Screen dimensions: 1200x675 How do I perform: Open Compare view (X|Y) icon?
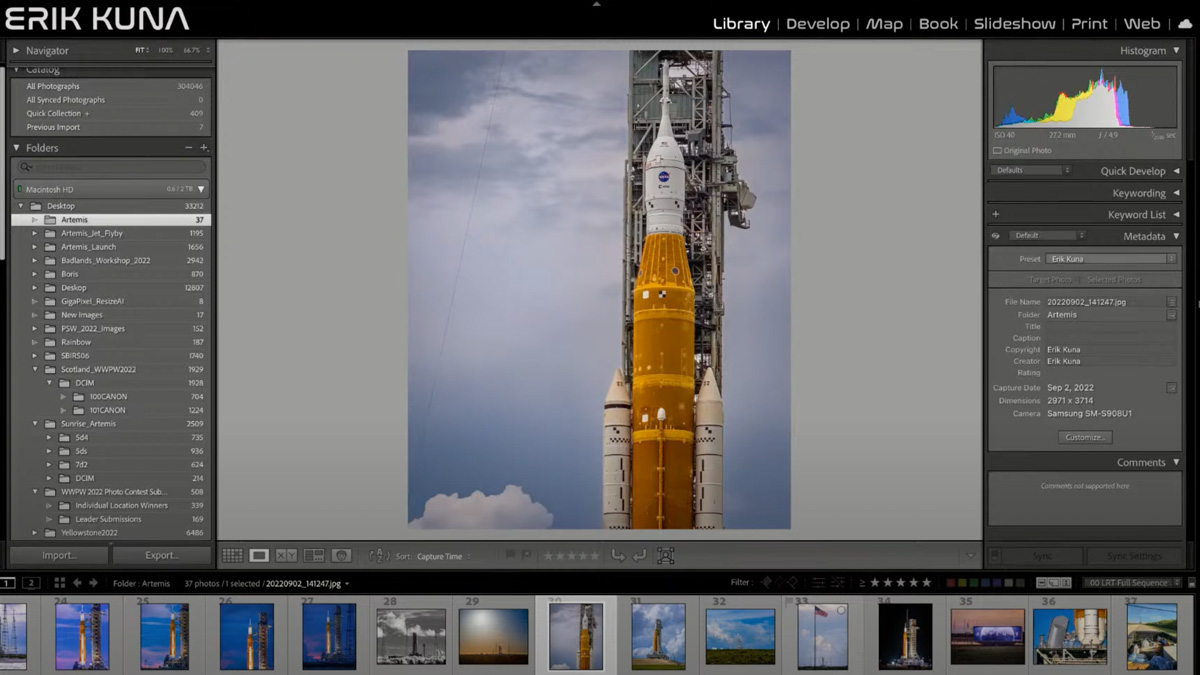tap(286, 555)
